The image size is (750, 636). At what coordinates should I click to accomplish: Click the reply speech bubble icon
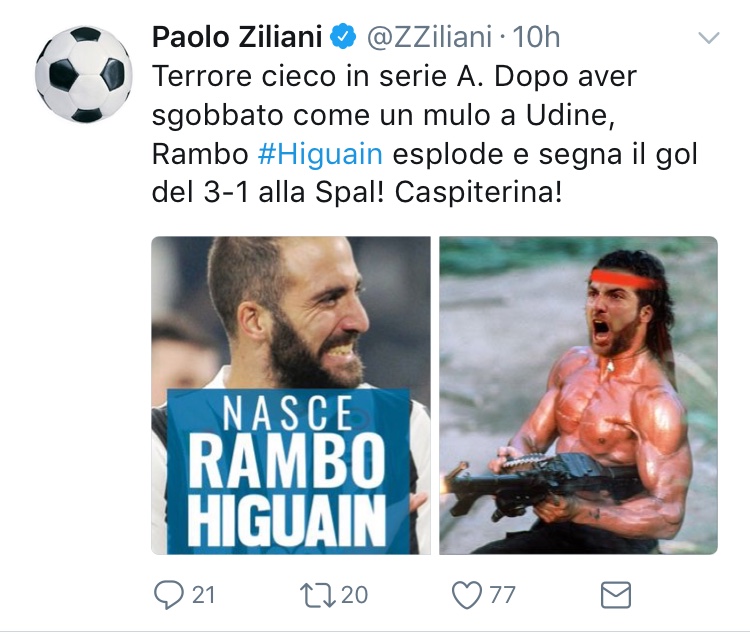[x=168, y=595]
